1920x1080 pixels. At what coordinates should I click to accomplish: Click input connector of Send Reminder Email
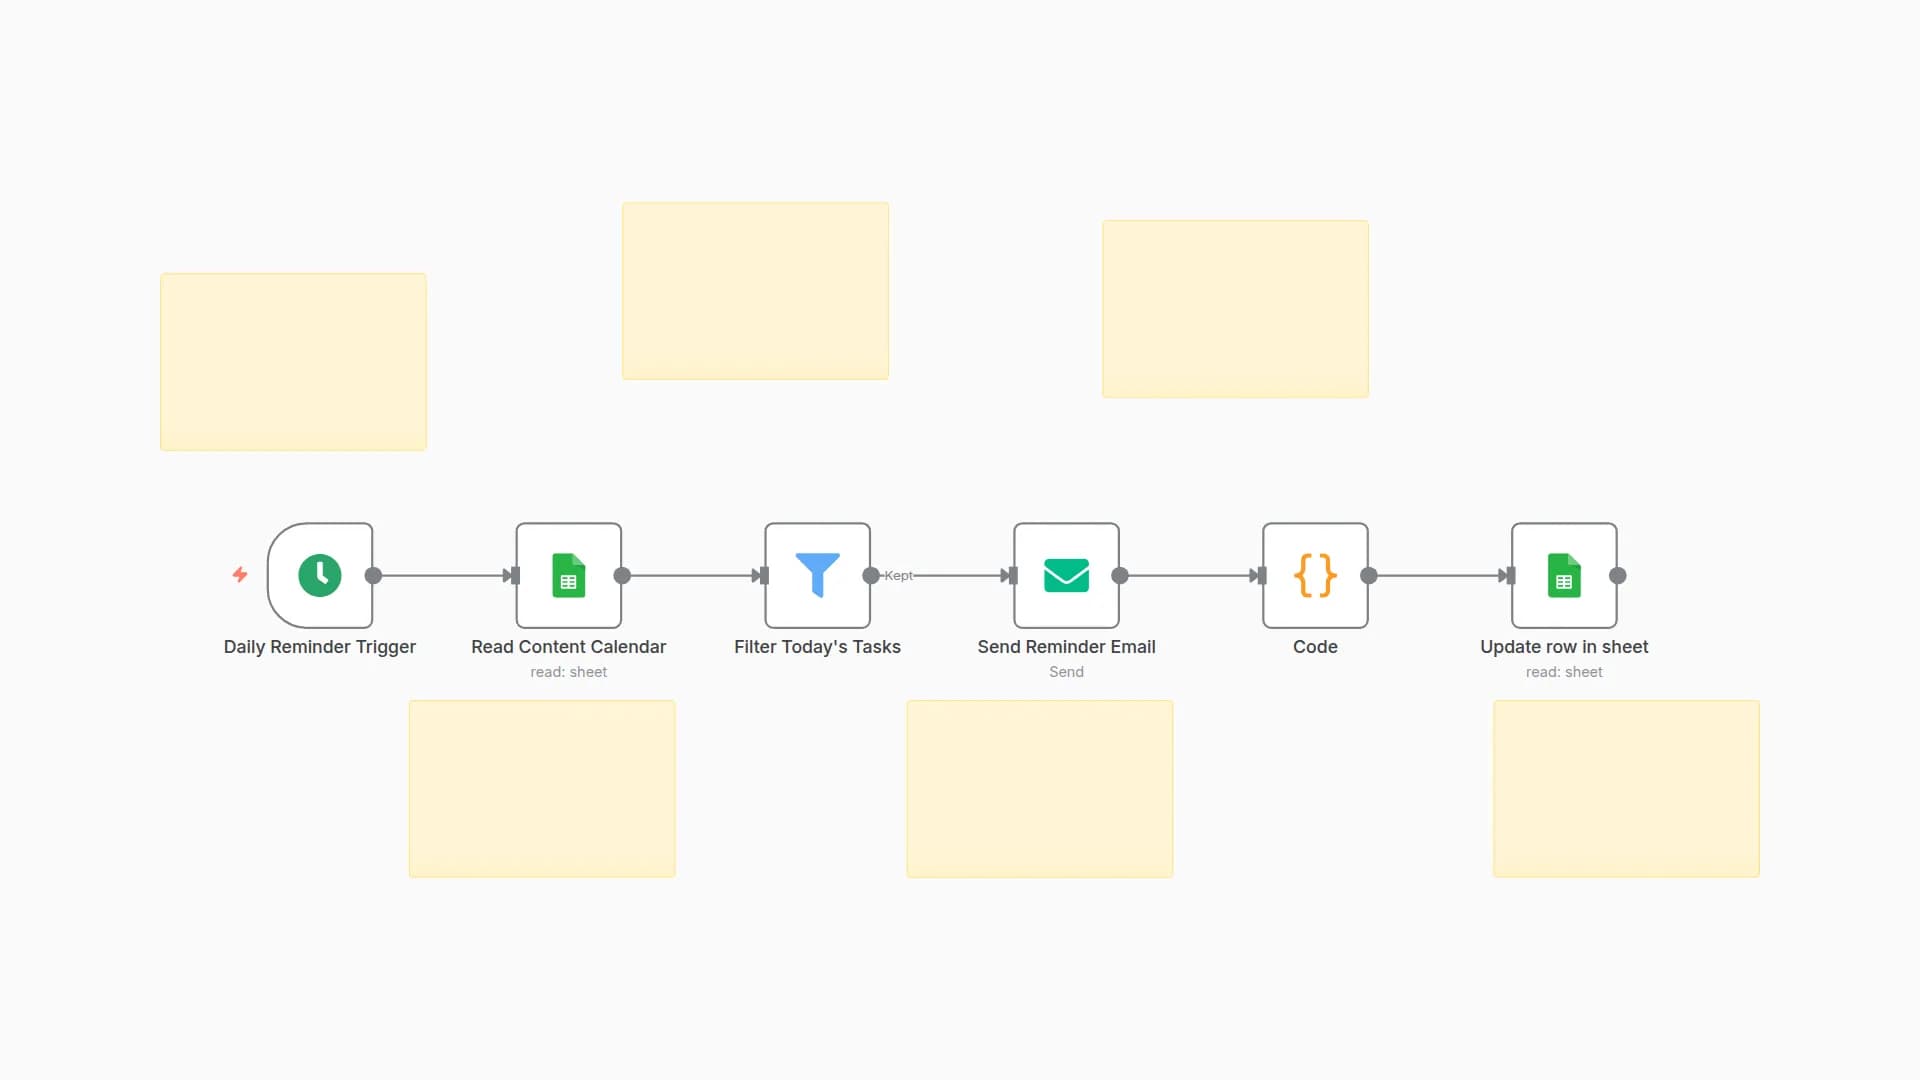click(x=1012, y=575)
